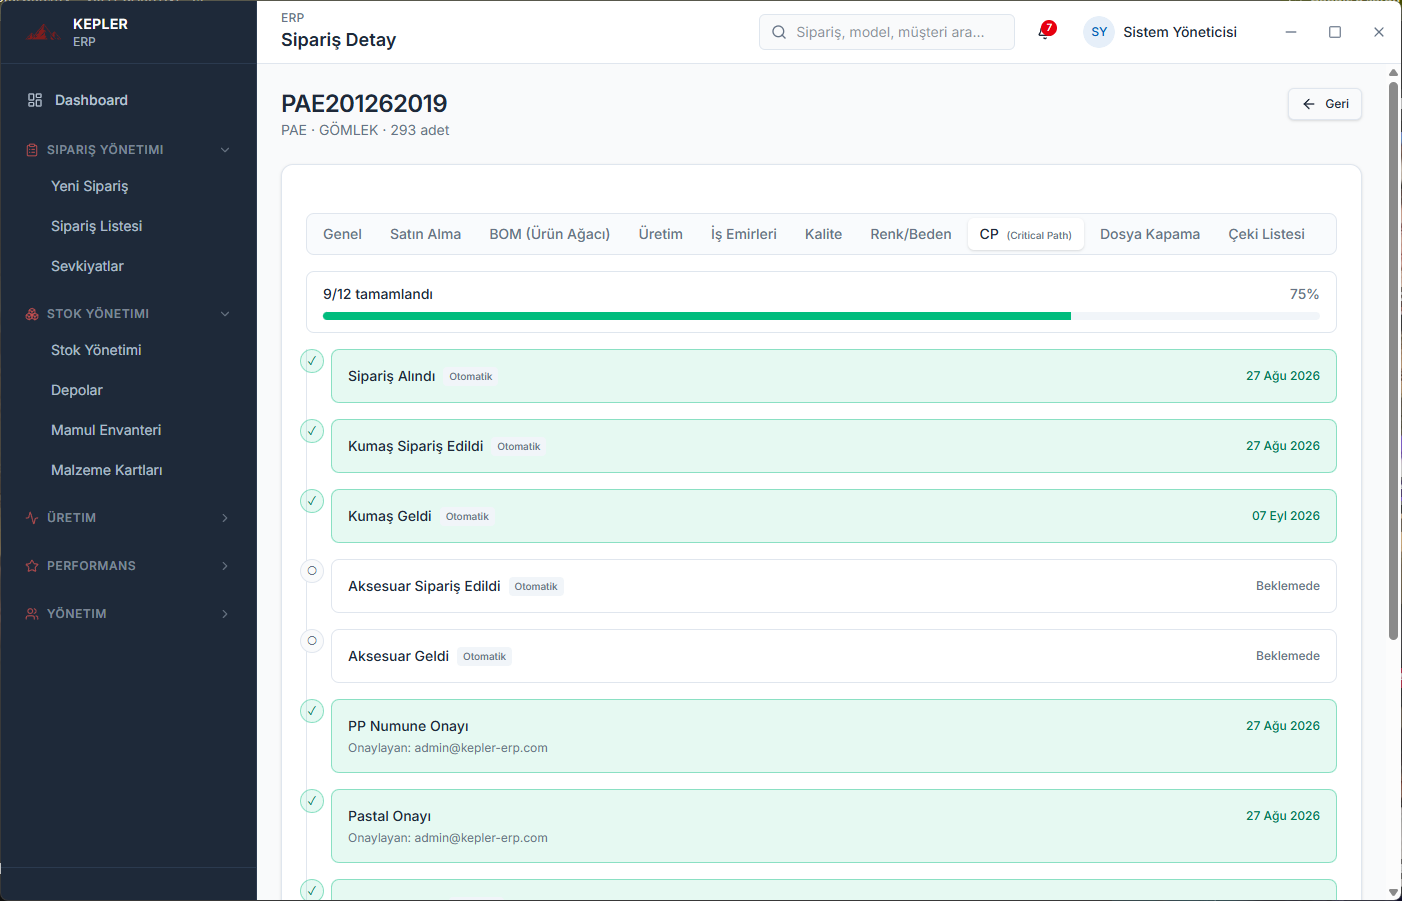Click the vertical scrollbar thumb
Image resolution: width=1402 pixels, height=901 pixels.
pyautogui.click(x=1393, y=360)
